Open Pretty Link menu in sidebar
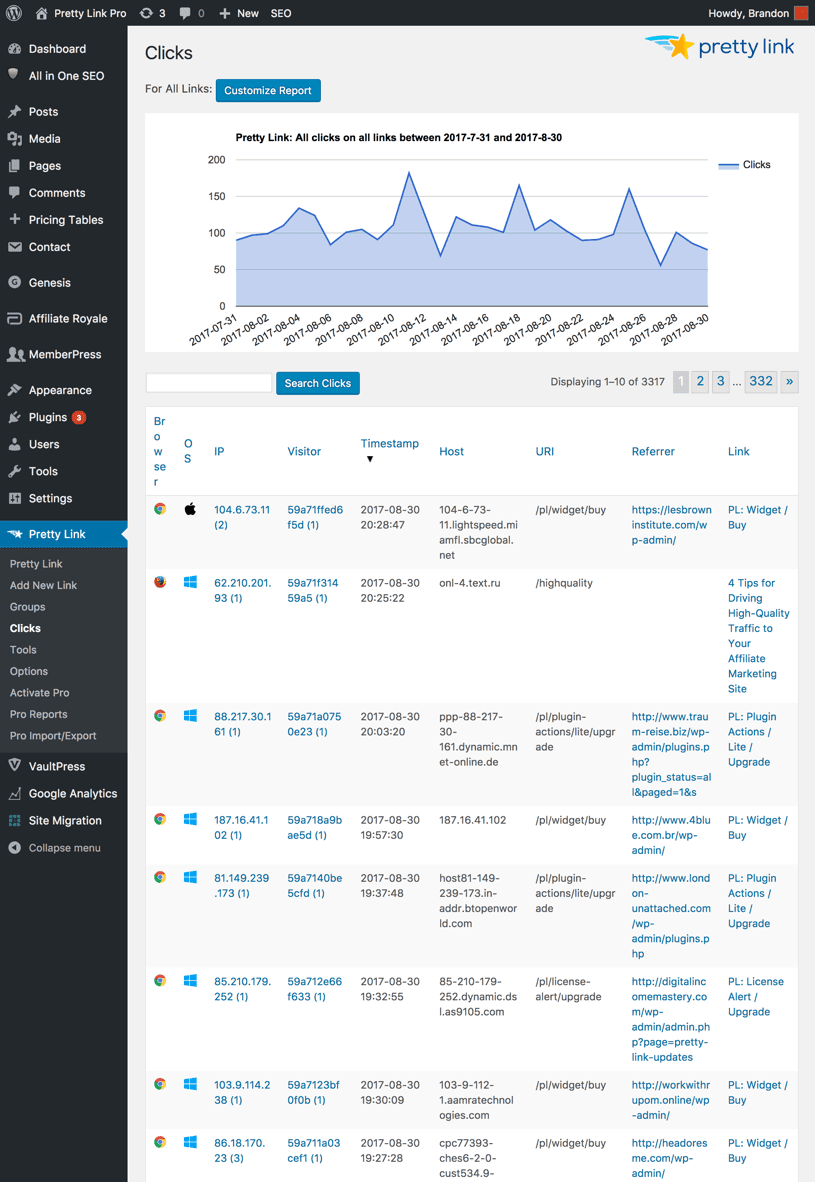Image resolution: width=815 pixels, height=1182 pixels. (63, 534)
